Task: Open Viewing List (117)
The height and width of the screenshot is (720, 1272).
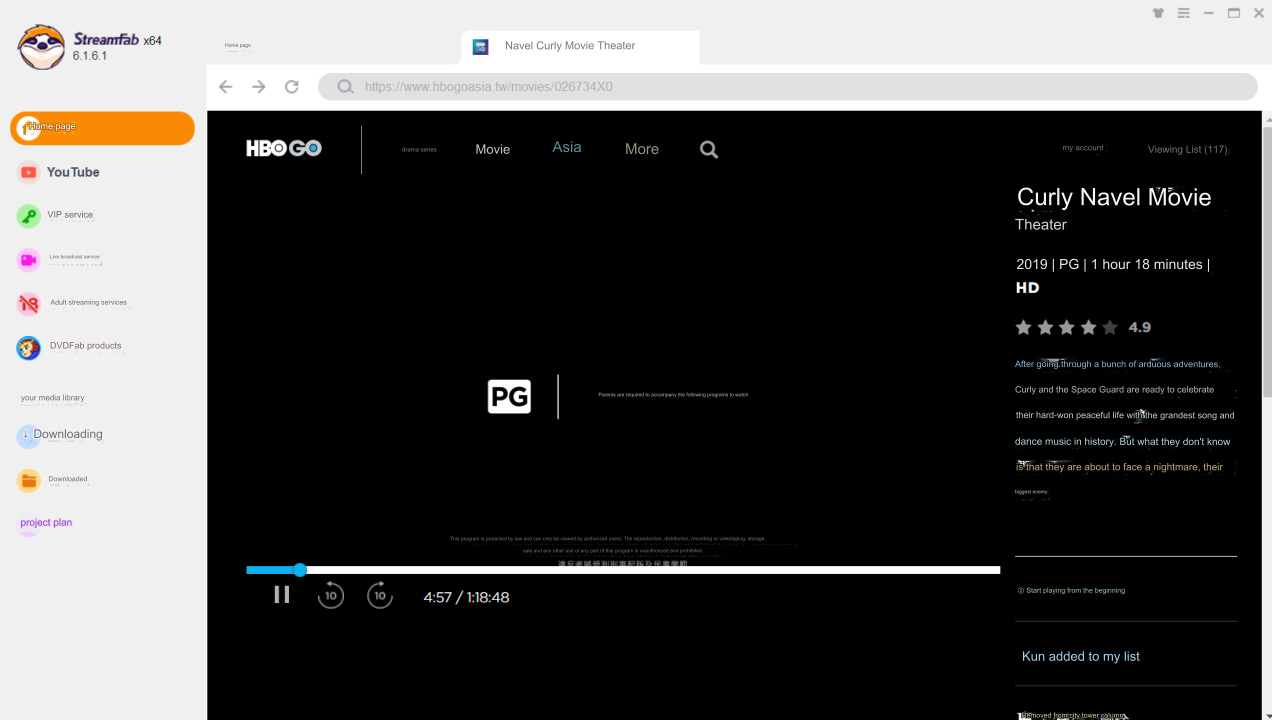Action: pos(1187,149)
